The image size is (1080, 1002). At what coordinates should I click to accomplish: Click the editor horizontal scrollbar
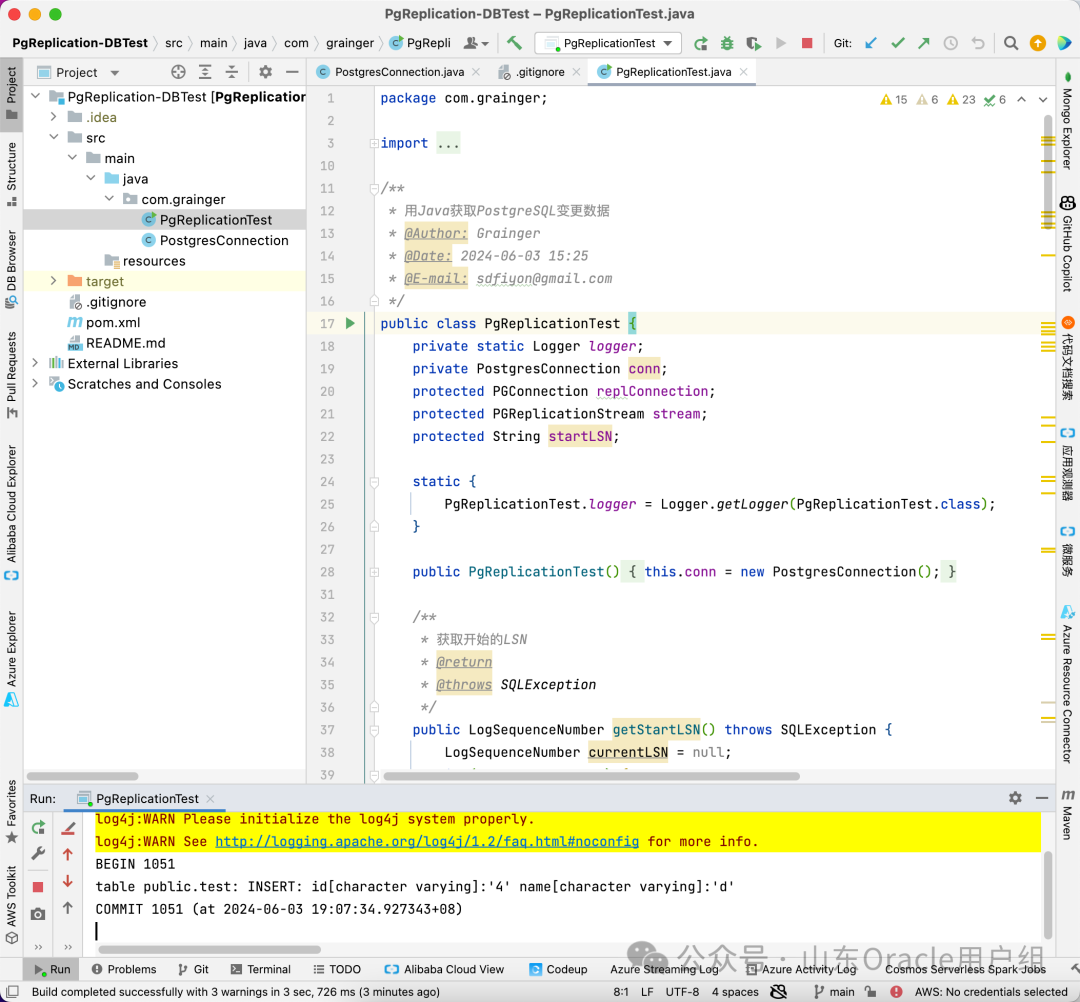(x=590, y=776)
